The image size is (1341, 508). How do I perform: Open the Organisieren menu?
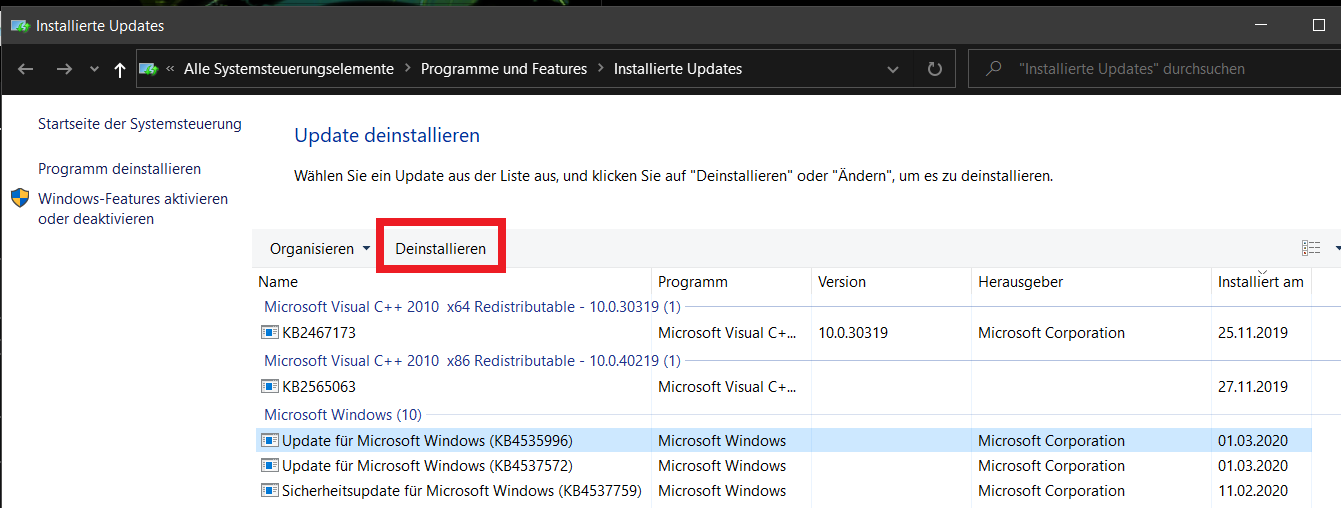click(x=320, y=248)
